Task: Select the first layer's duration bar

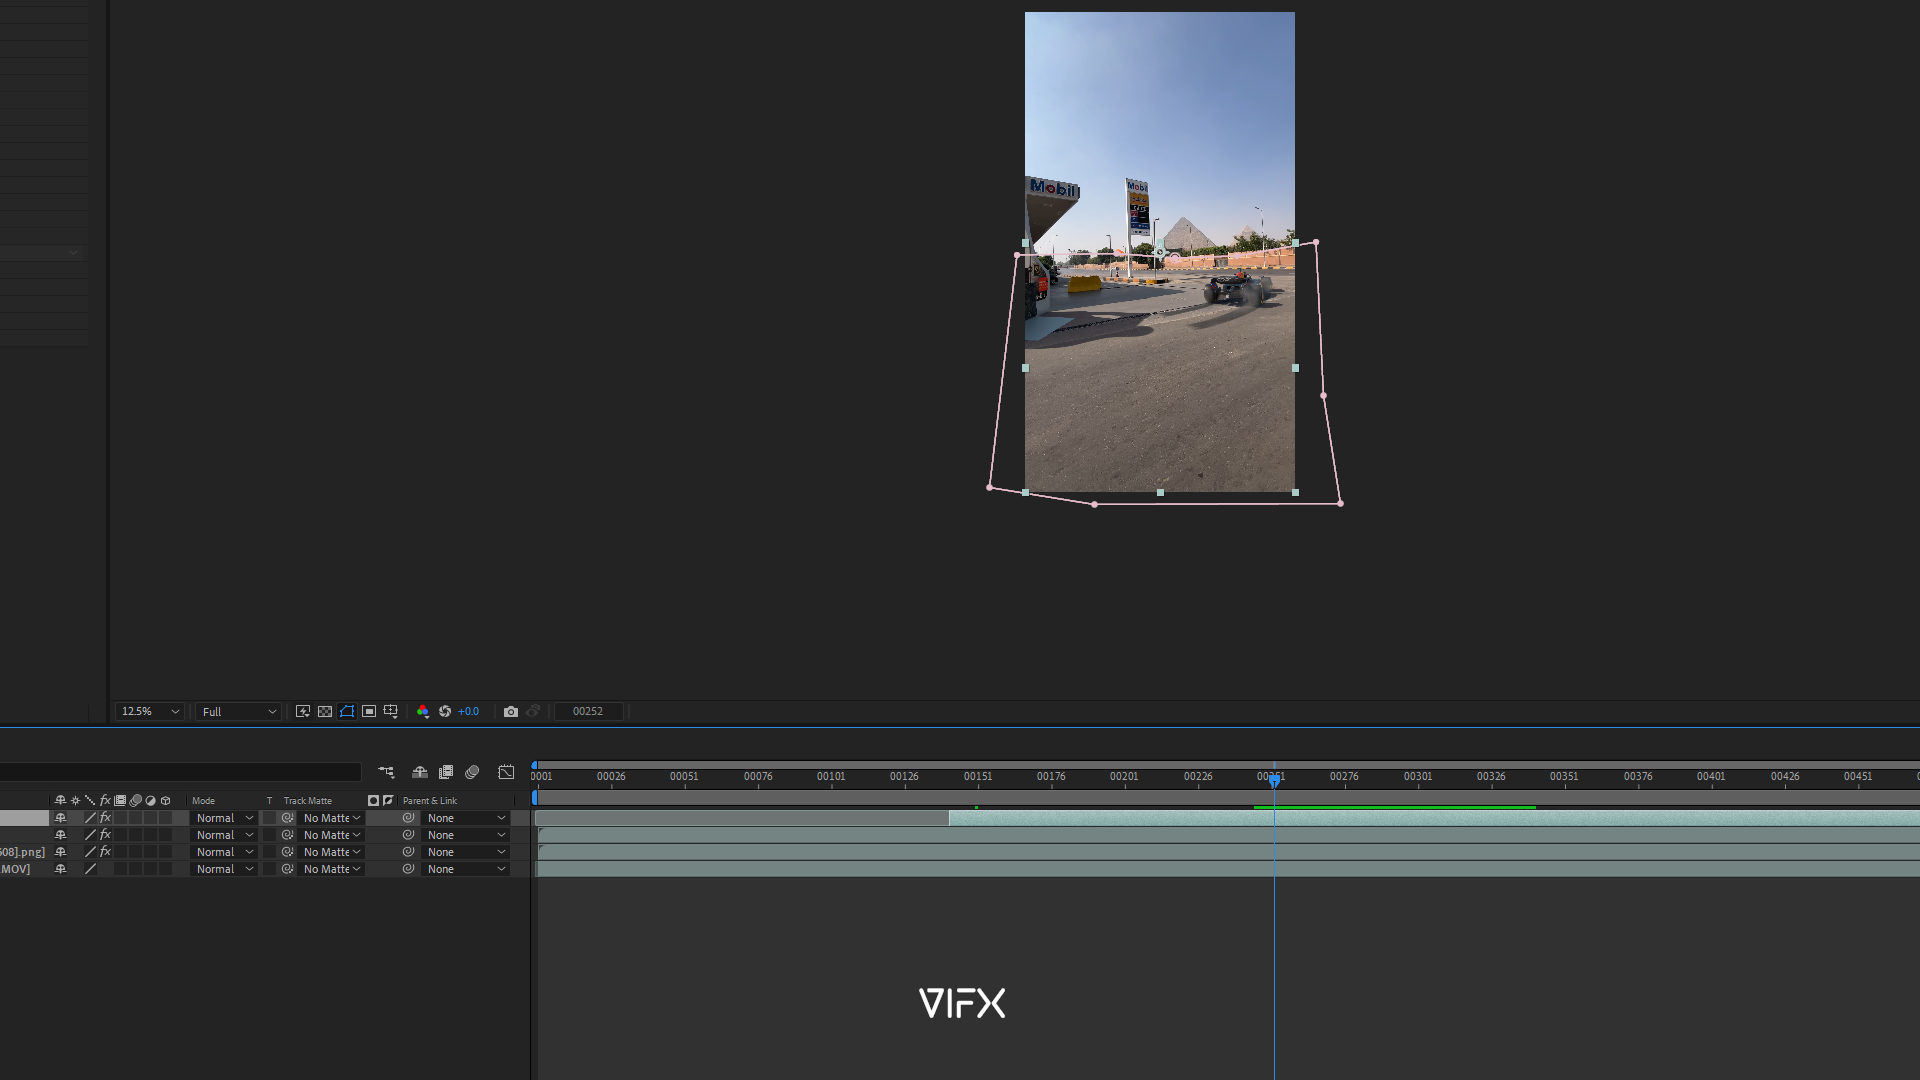Action: [1434, 818]
